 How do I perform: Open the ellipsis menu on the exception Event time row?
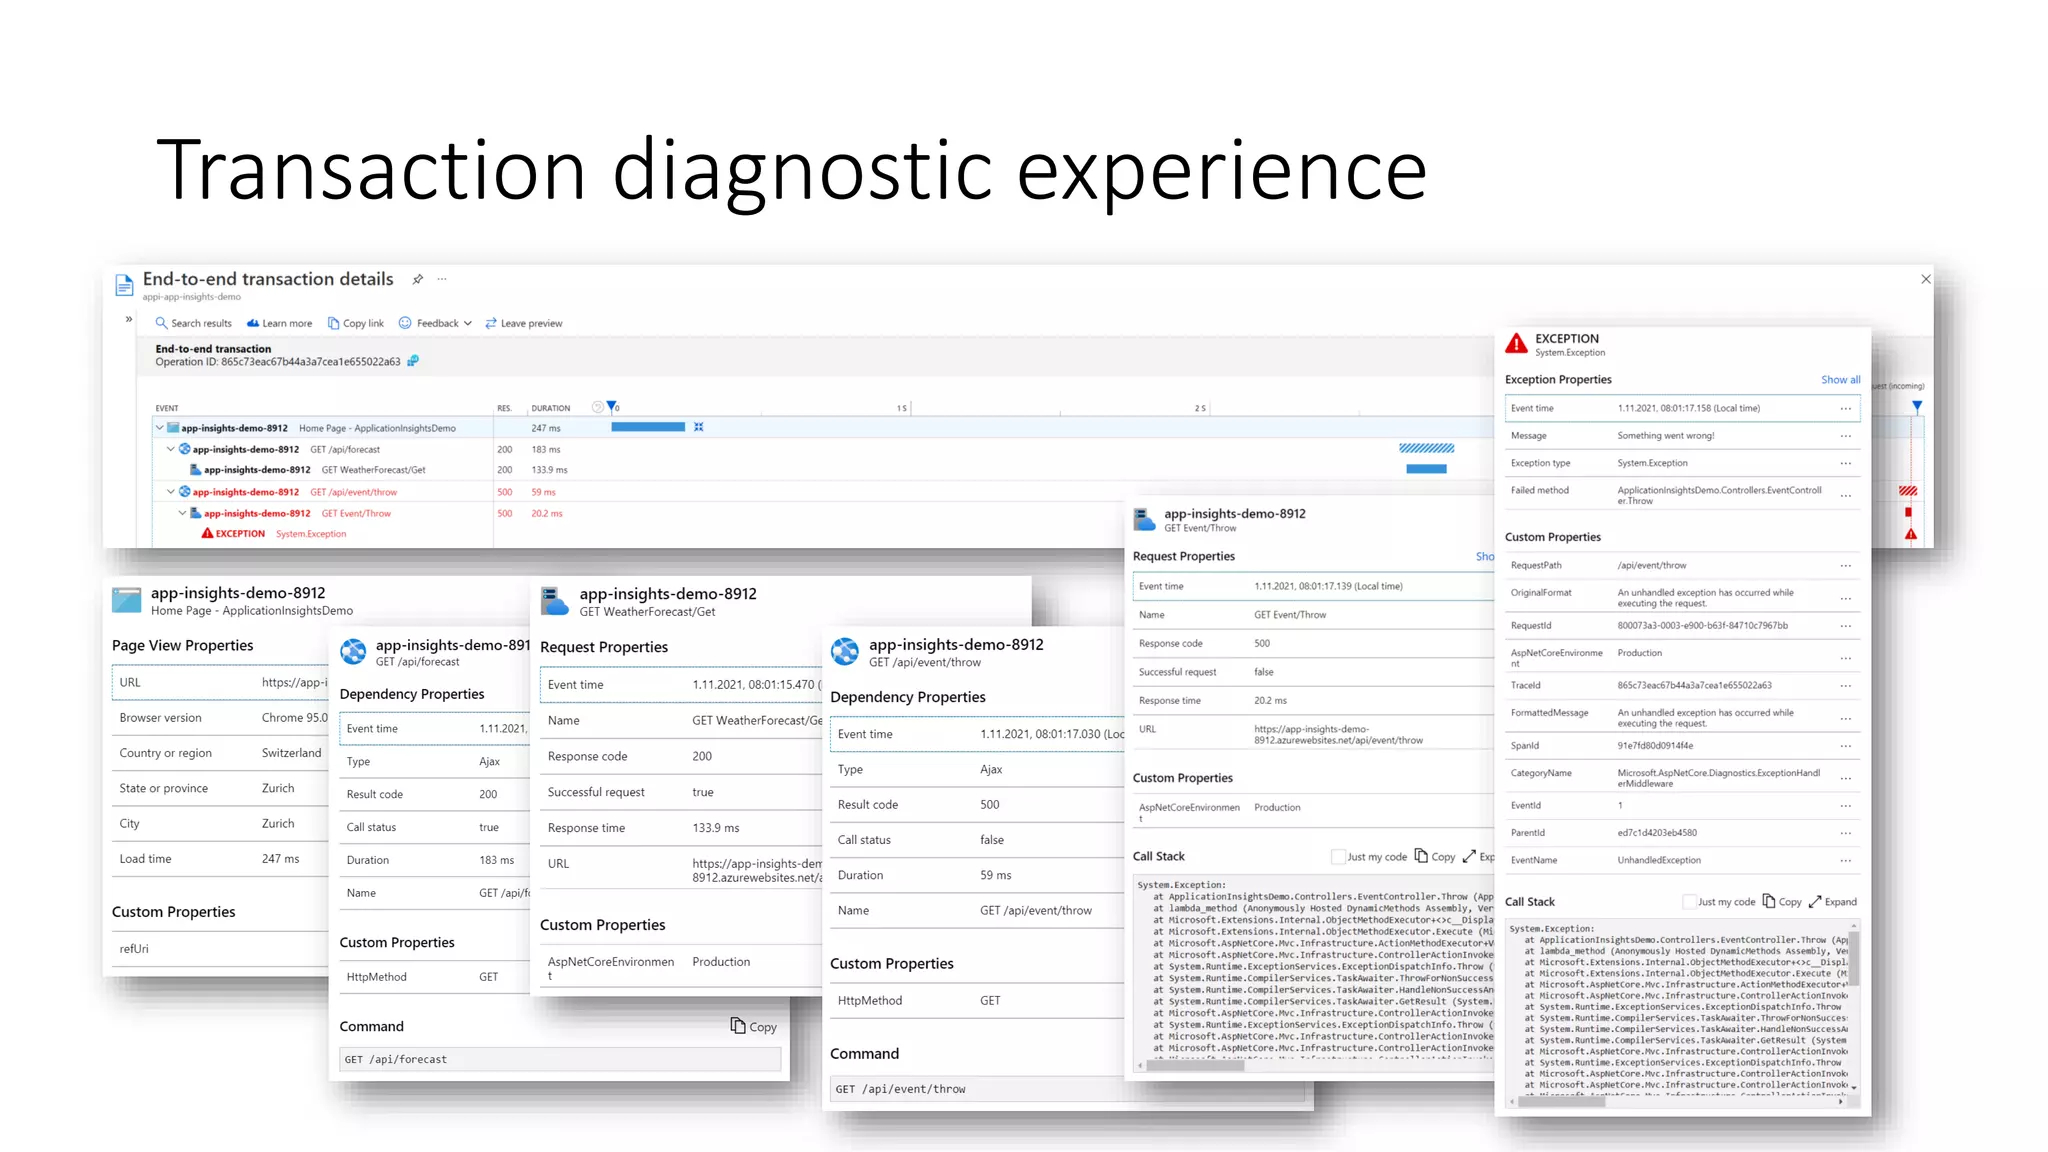[1846, 408]
